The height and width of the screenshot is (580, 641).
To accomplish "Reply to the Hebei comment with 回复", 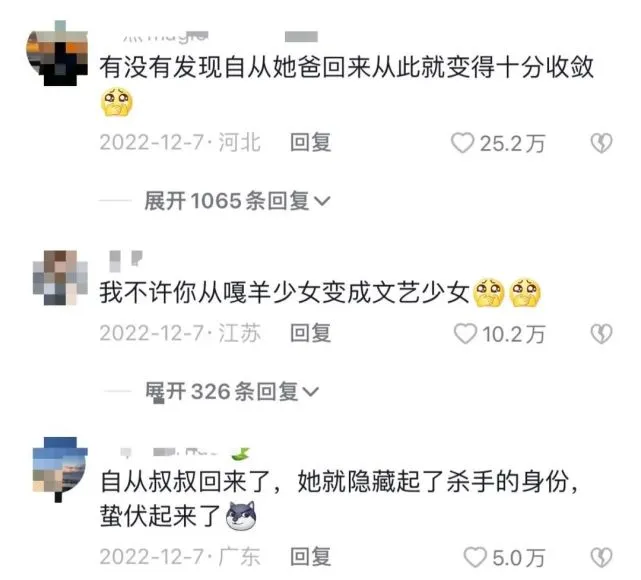I will [311, 143].
